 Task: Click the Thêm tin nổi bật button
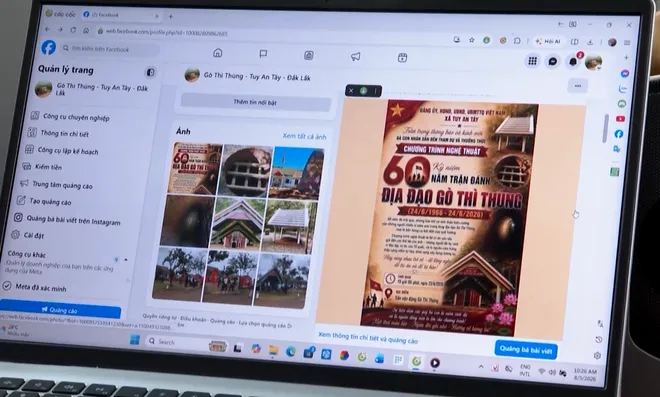(x=255, y=102)
